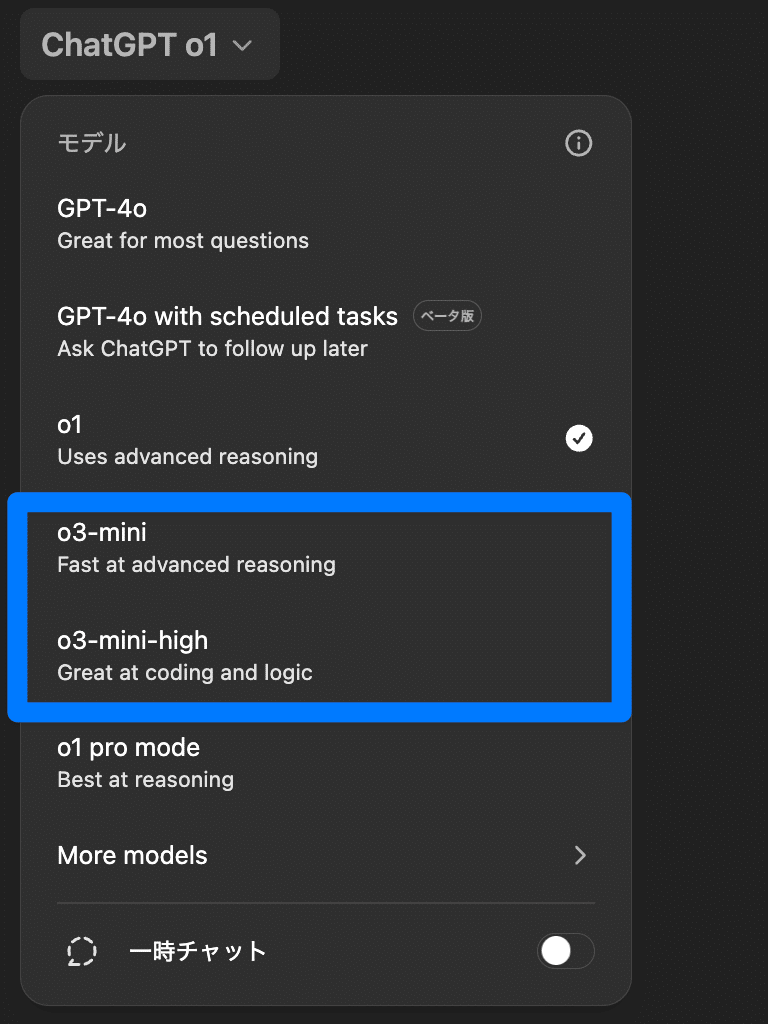Select o1 pro mode
Viewport: 768px width, 1024px height.
pos(128,748)
